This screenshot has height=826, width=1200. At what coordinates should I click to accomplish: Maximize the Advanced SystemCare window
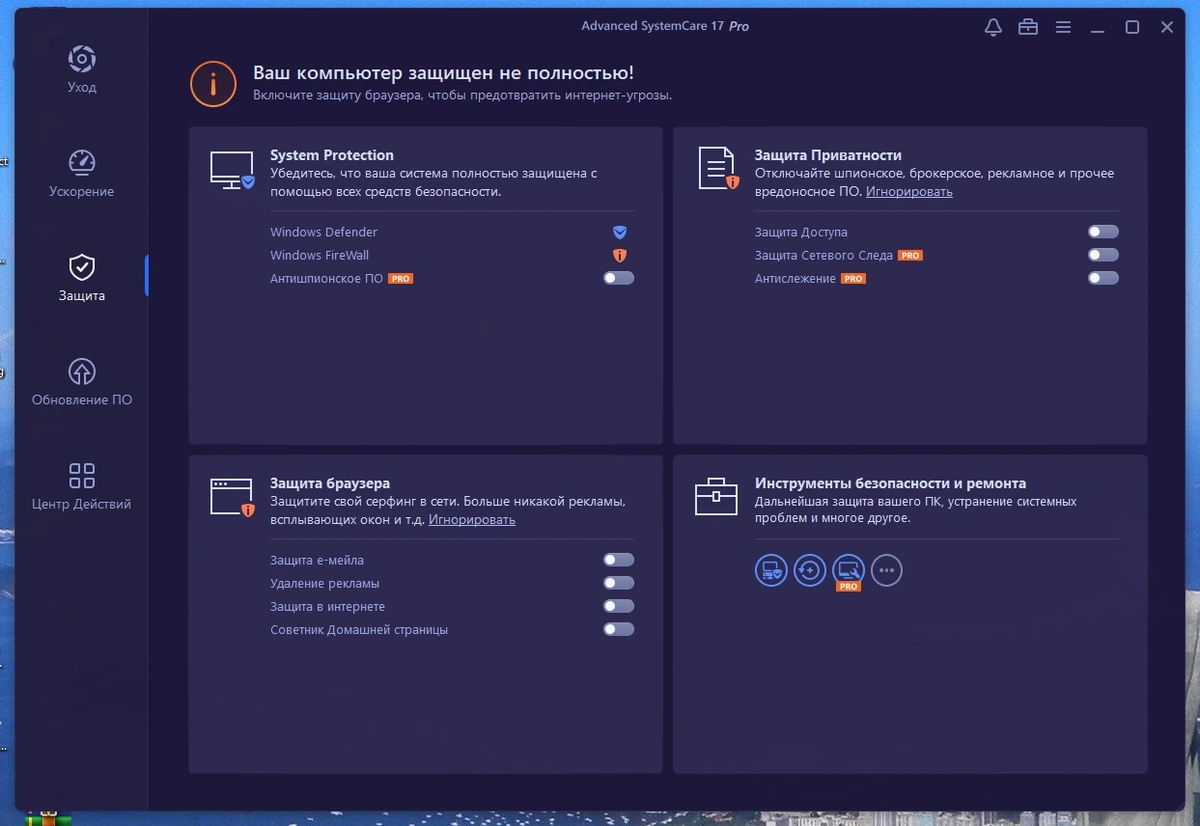coord(1132,27)
